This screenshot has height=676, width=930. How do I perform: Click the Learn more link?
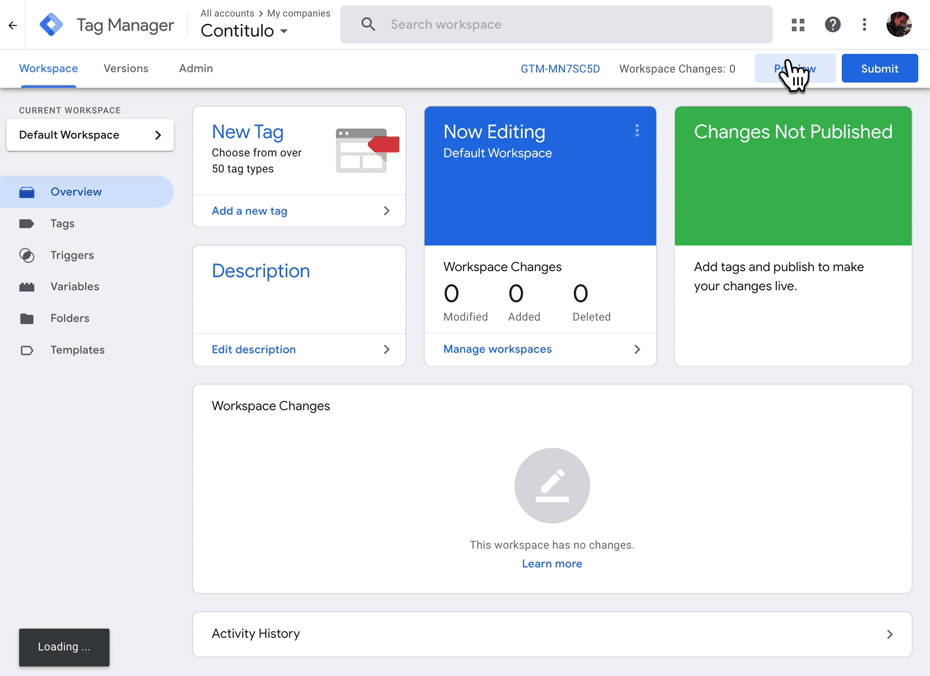pyautogui.click(x=552, y=564)
